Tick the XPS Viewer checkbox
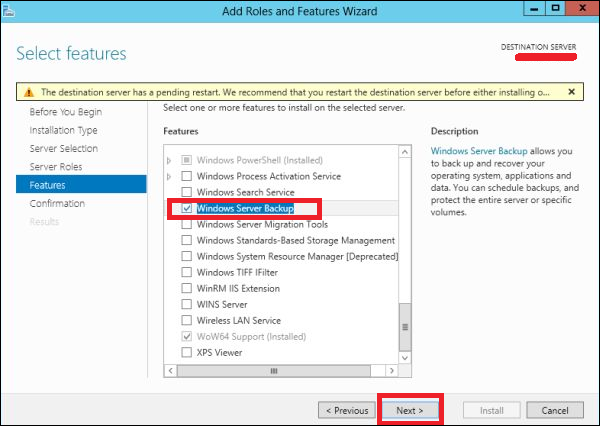Viewport: 600px width, 426px height. click(186, 352)
